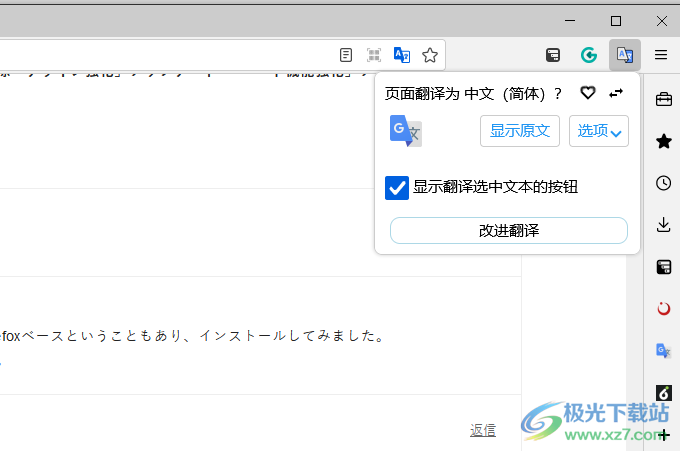The image size is (680, 451).
Task: Open reader view icon in address bar
Action: [346, 55]
